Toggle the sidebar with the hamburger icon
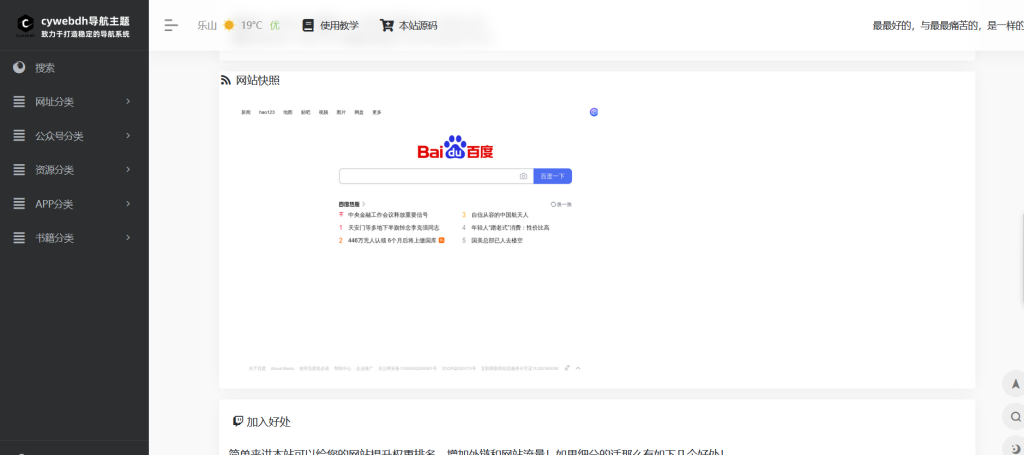 coord(171,25)
